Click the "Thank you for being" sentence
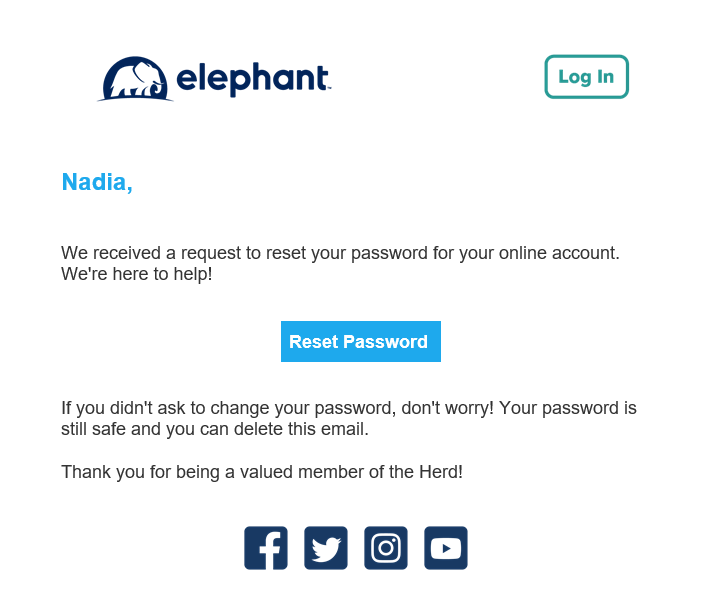Viewport: 720px width, 614px height. pos(262,472)
